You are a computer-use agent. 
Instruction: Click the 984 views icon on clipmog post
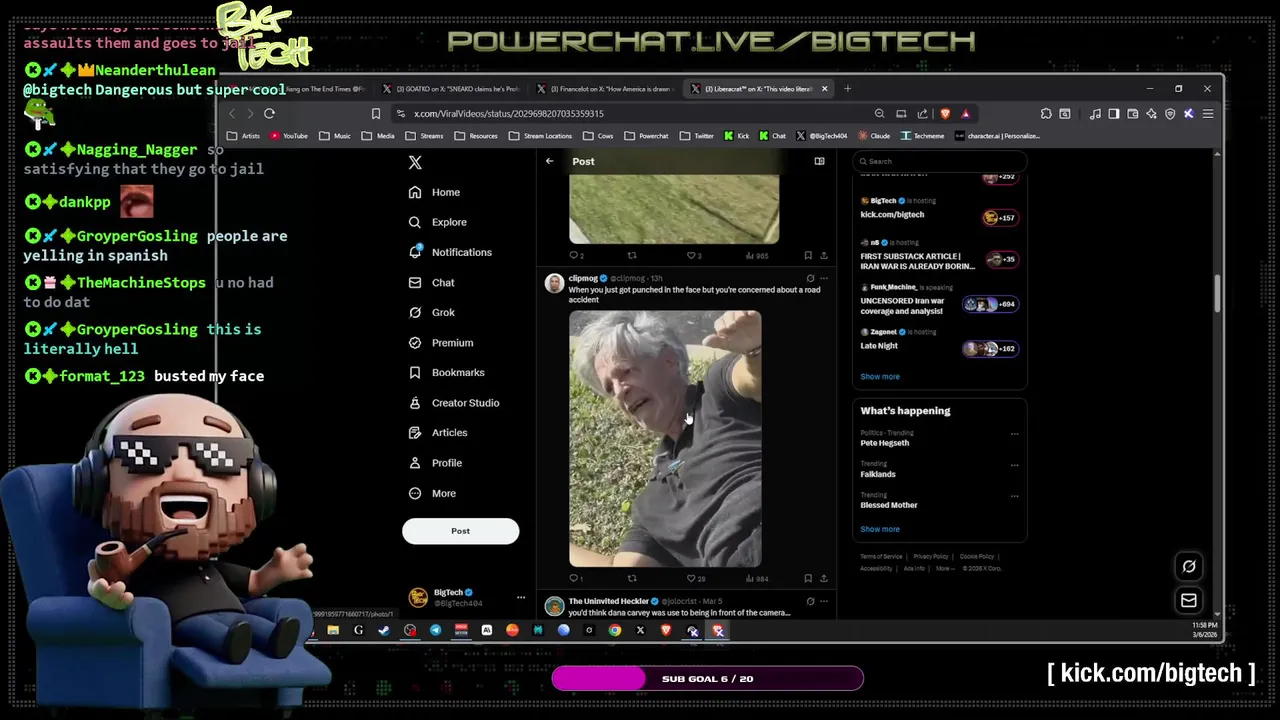[749, 578]
